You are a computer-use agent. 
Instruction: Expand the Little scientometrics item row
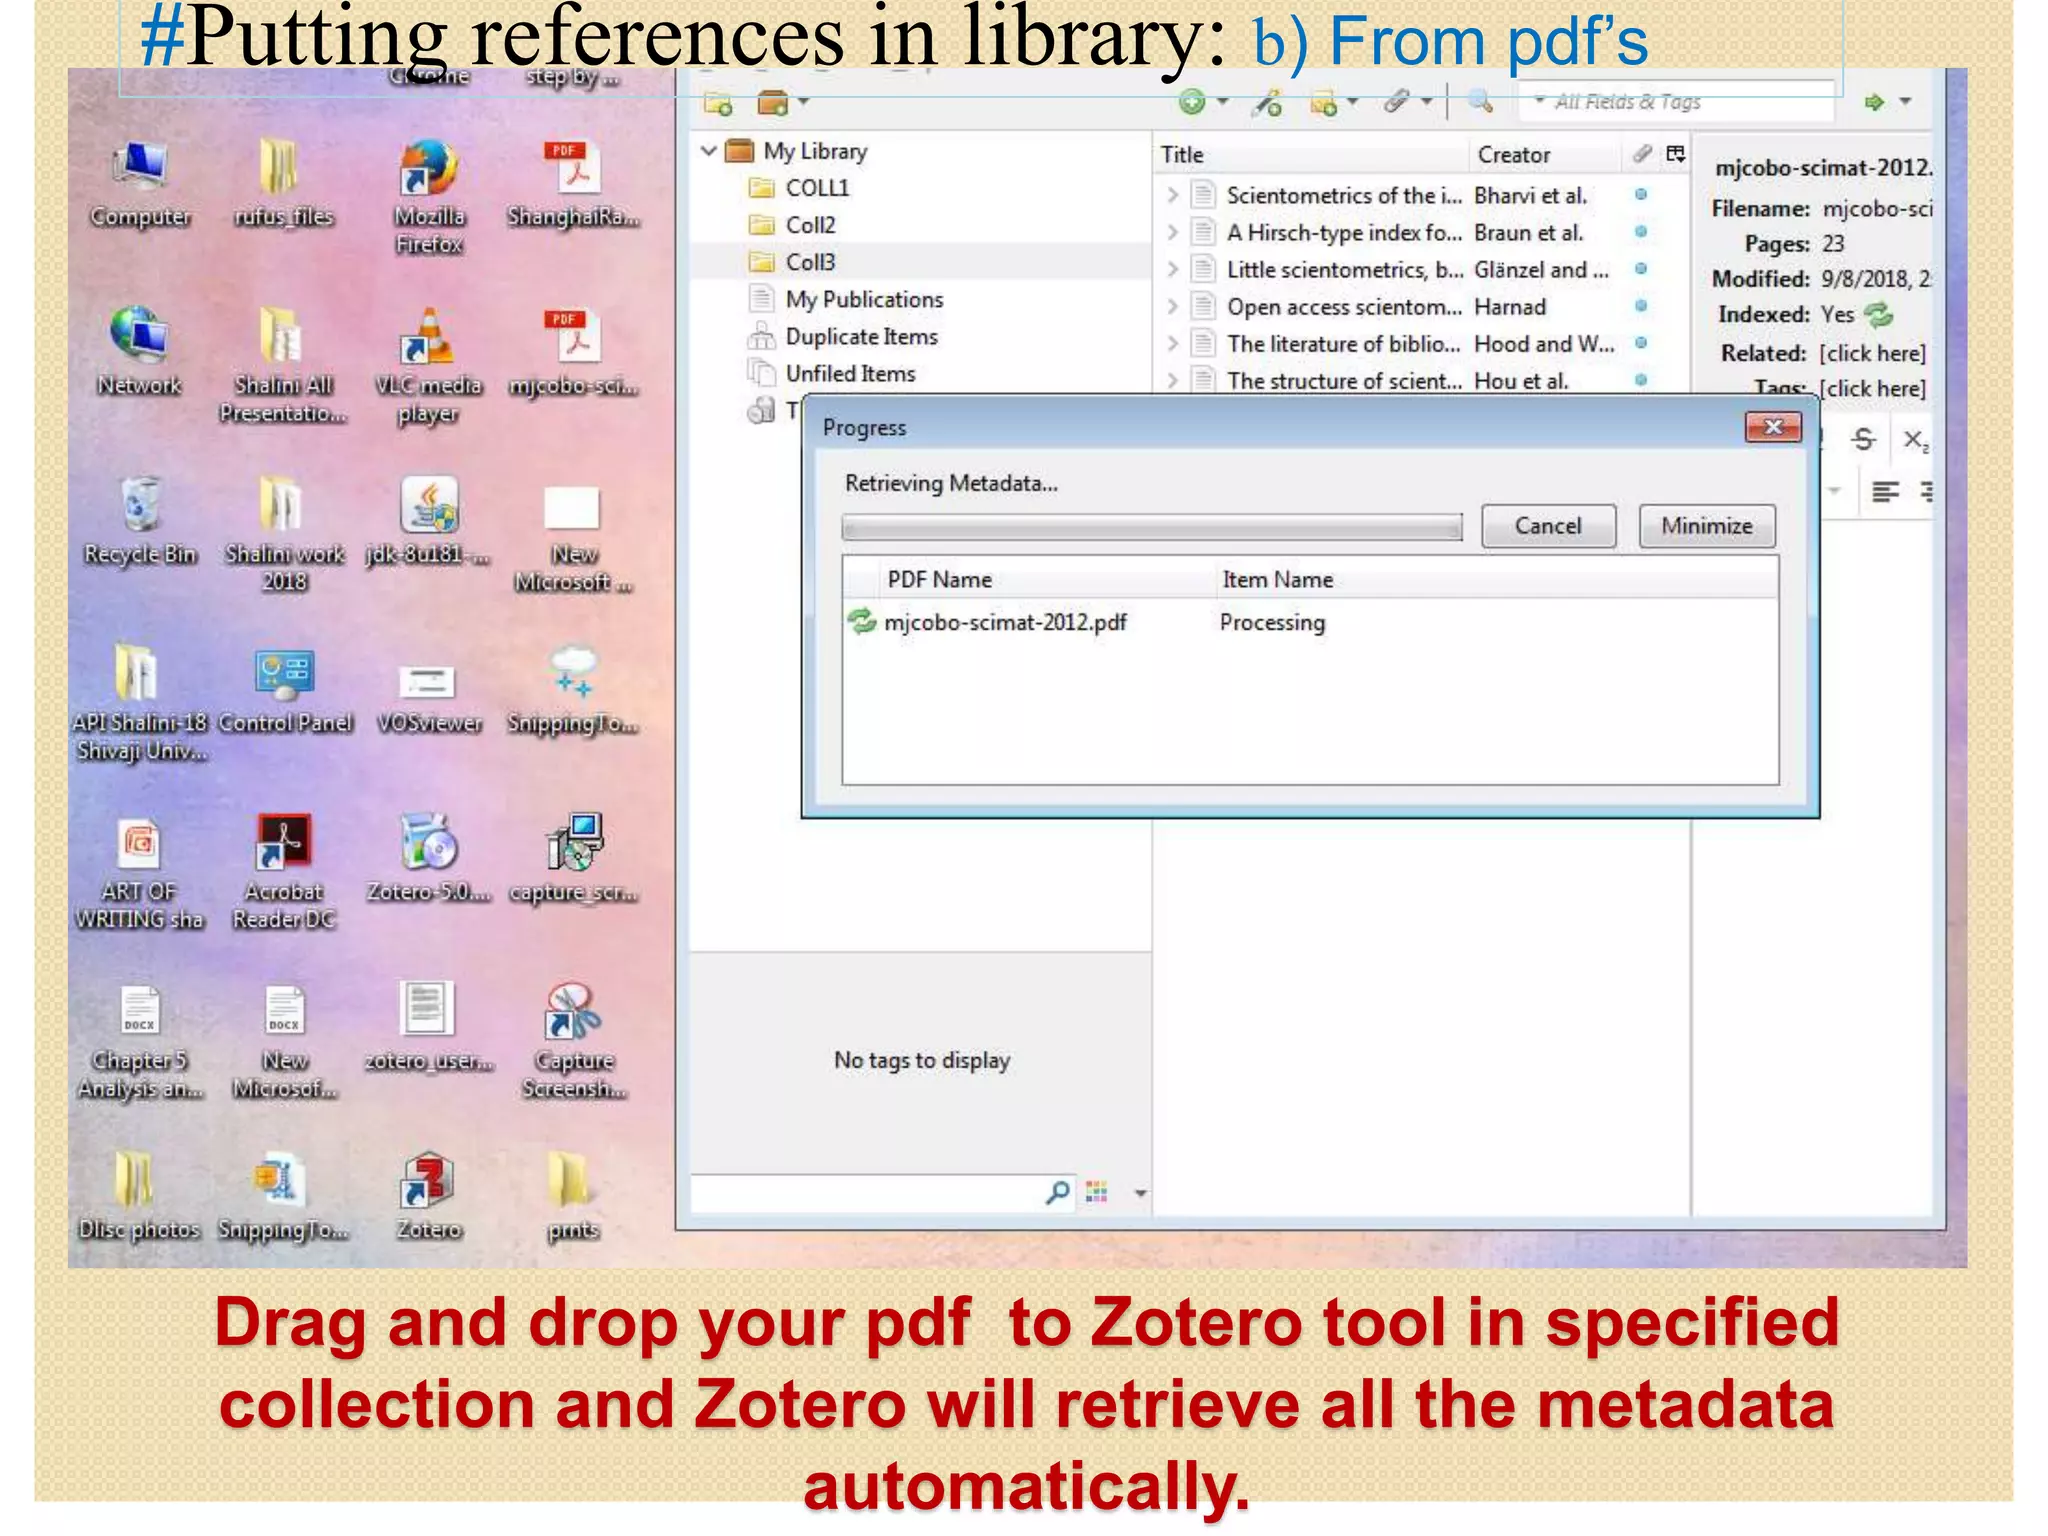click(1173, 269)
